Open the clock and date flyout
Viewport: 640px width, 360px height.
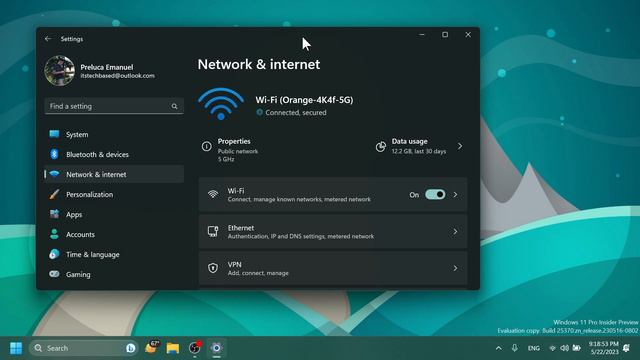(x=604, y=348)
